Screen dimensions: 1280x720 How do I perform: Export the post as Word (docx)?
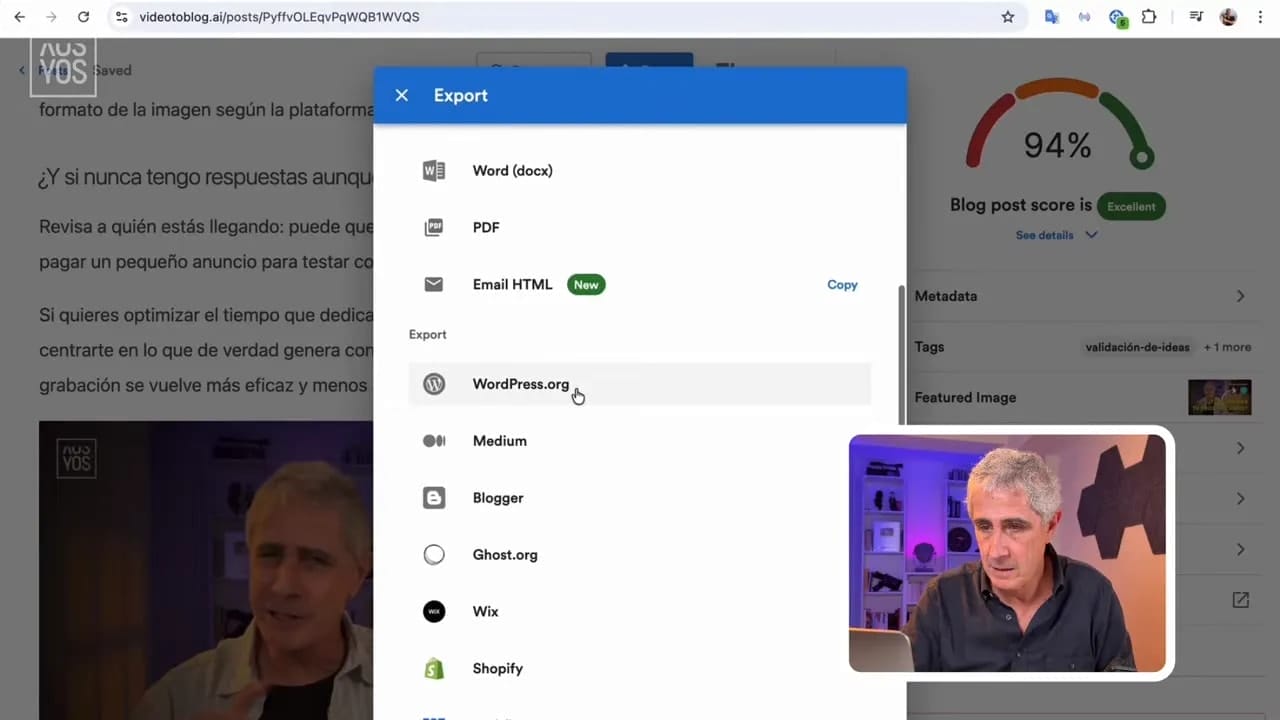point(640,171)
